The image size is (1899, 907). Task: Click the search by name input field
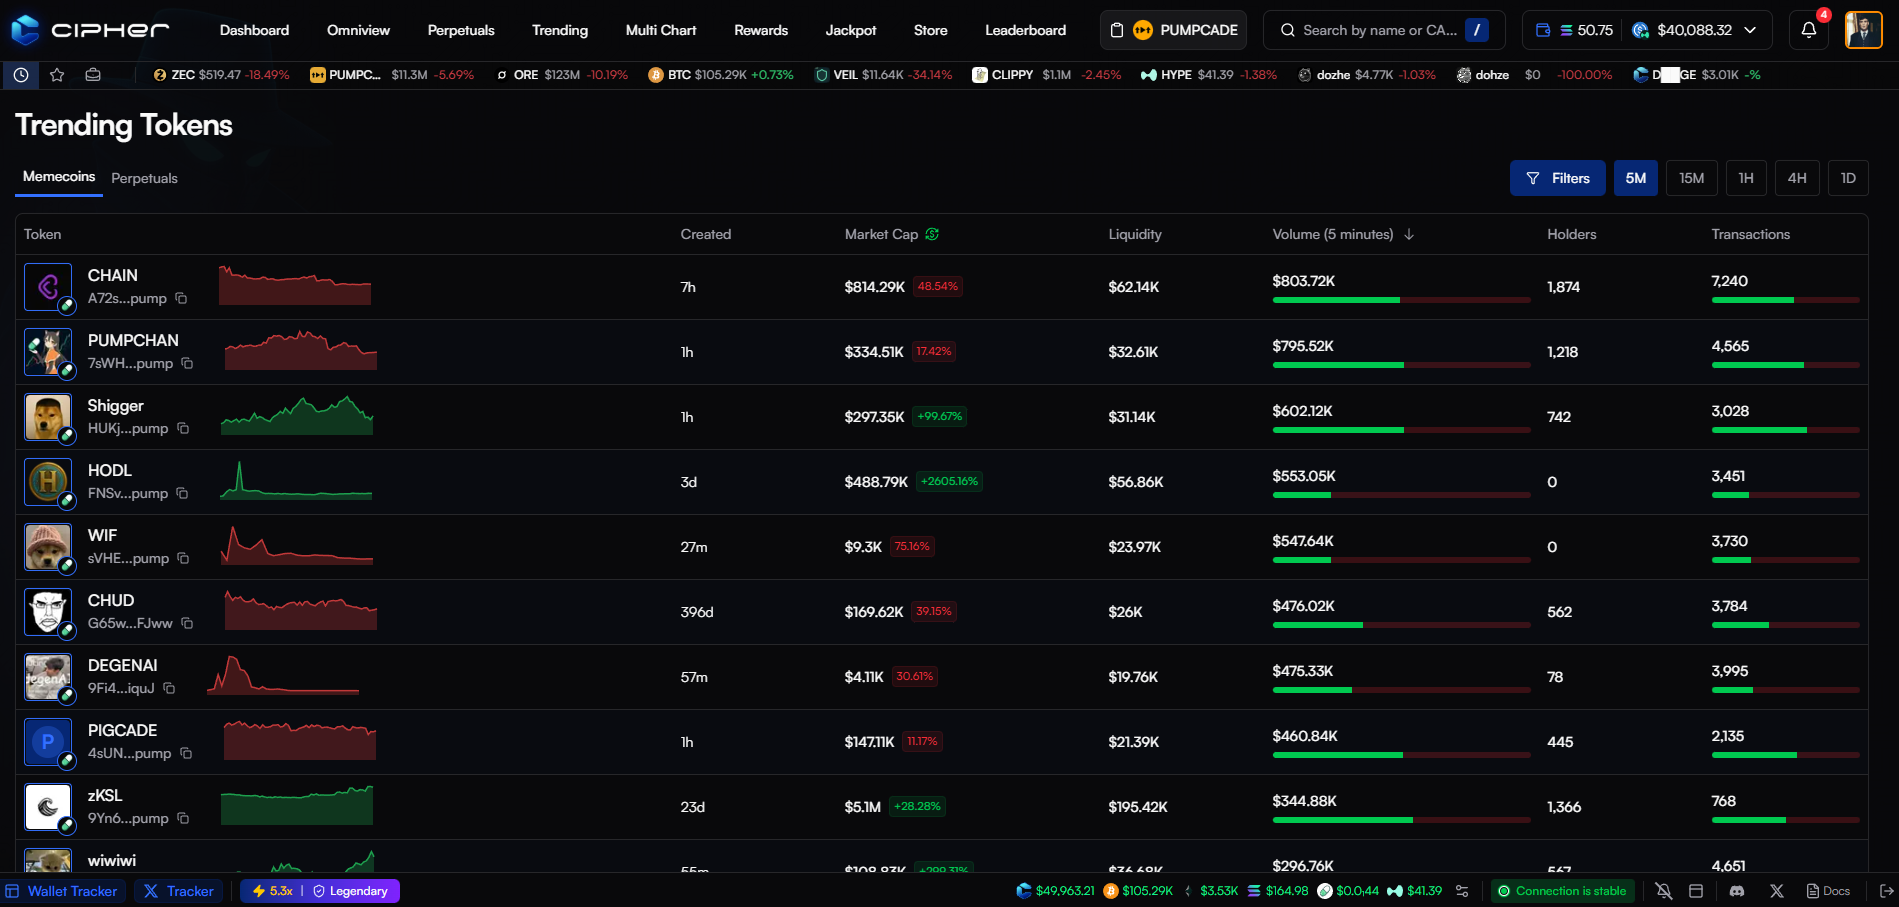[x=1378, y=30]
